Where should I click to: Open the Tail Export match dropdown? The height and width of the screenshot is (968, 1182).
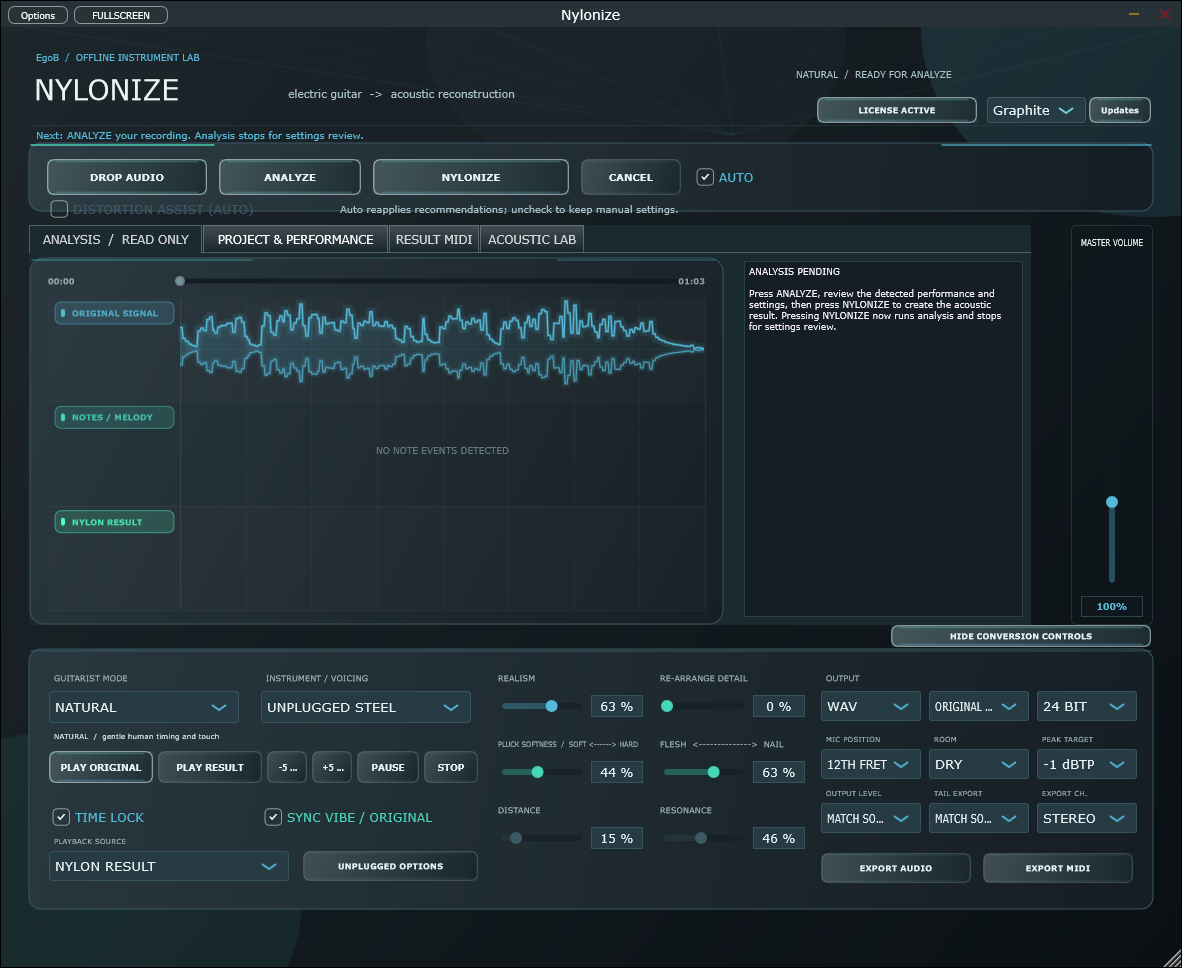tap(978, 818)
